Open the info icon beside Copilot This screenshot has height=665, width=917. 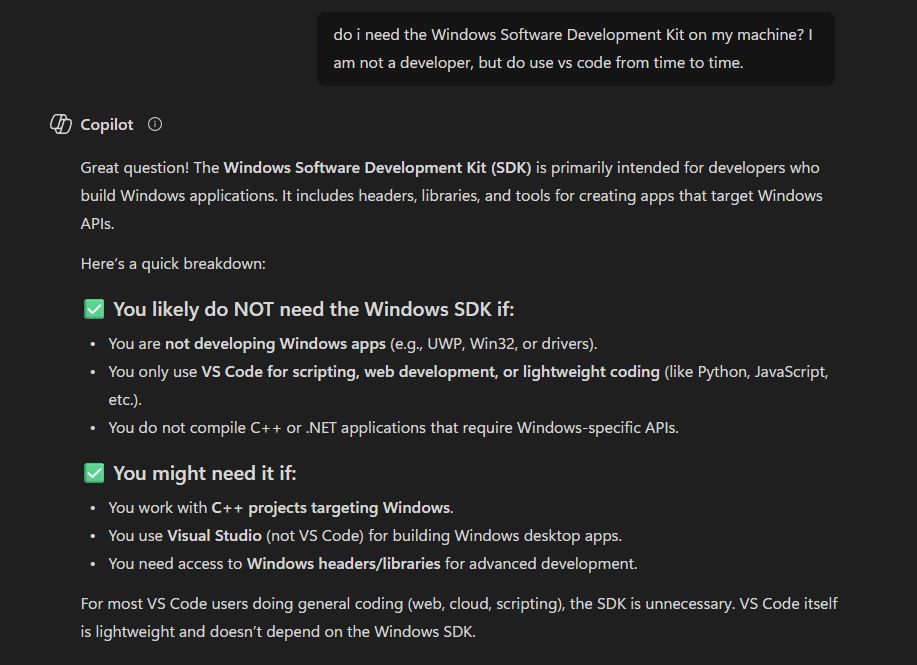pyautogui.click(x=155, y=124)
